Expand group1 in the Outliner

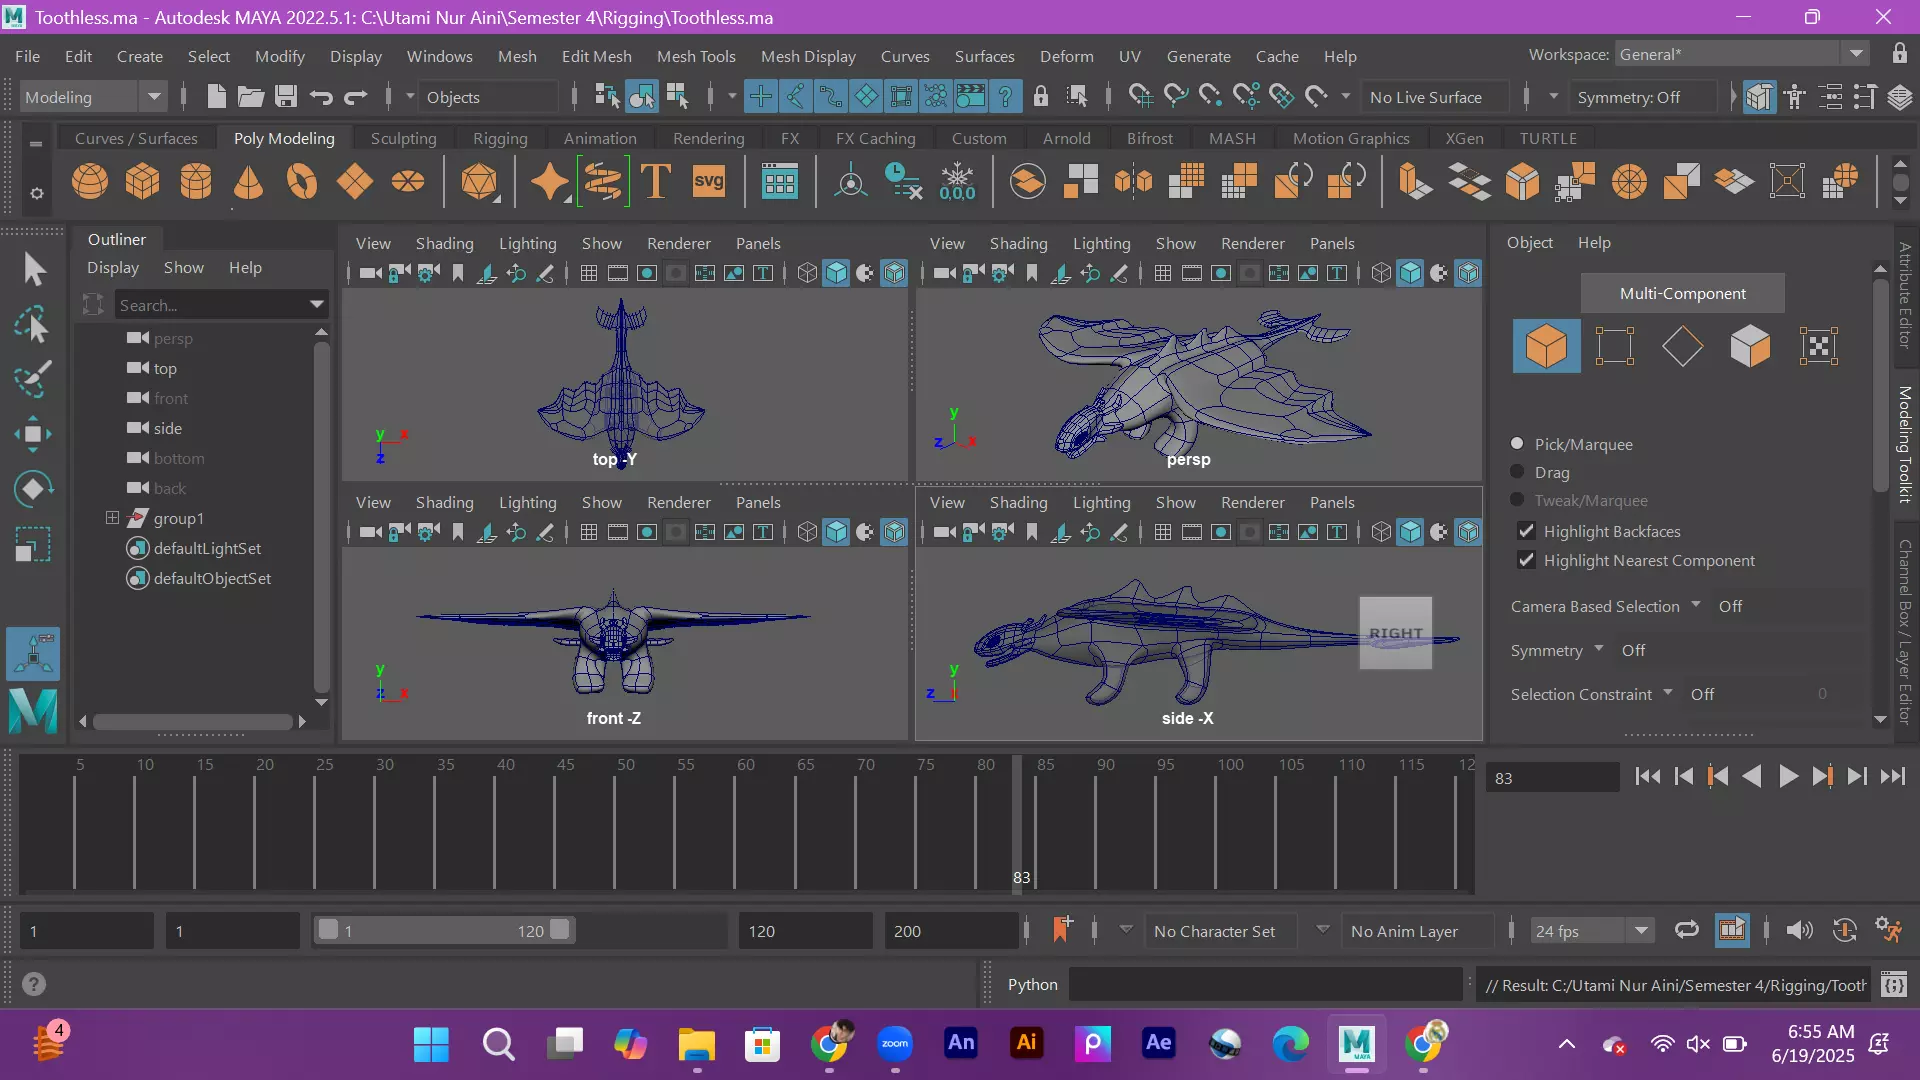tap(112, 518)
